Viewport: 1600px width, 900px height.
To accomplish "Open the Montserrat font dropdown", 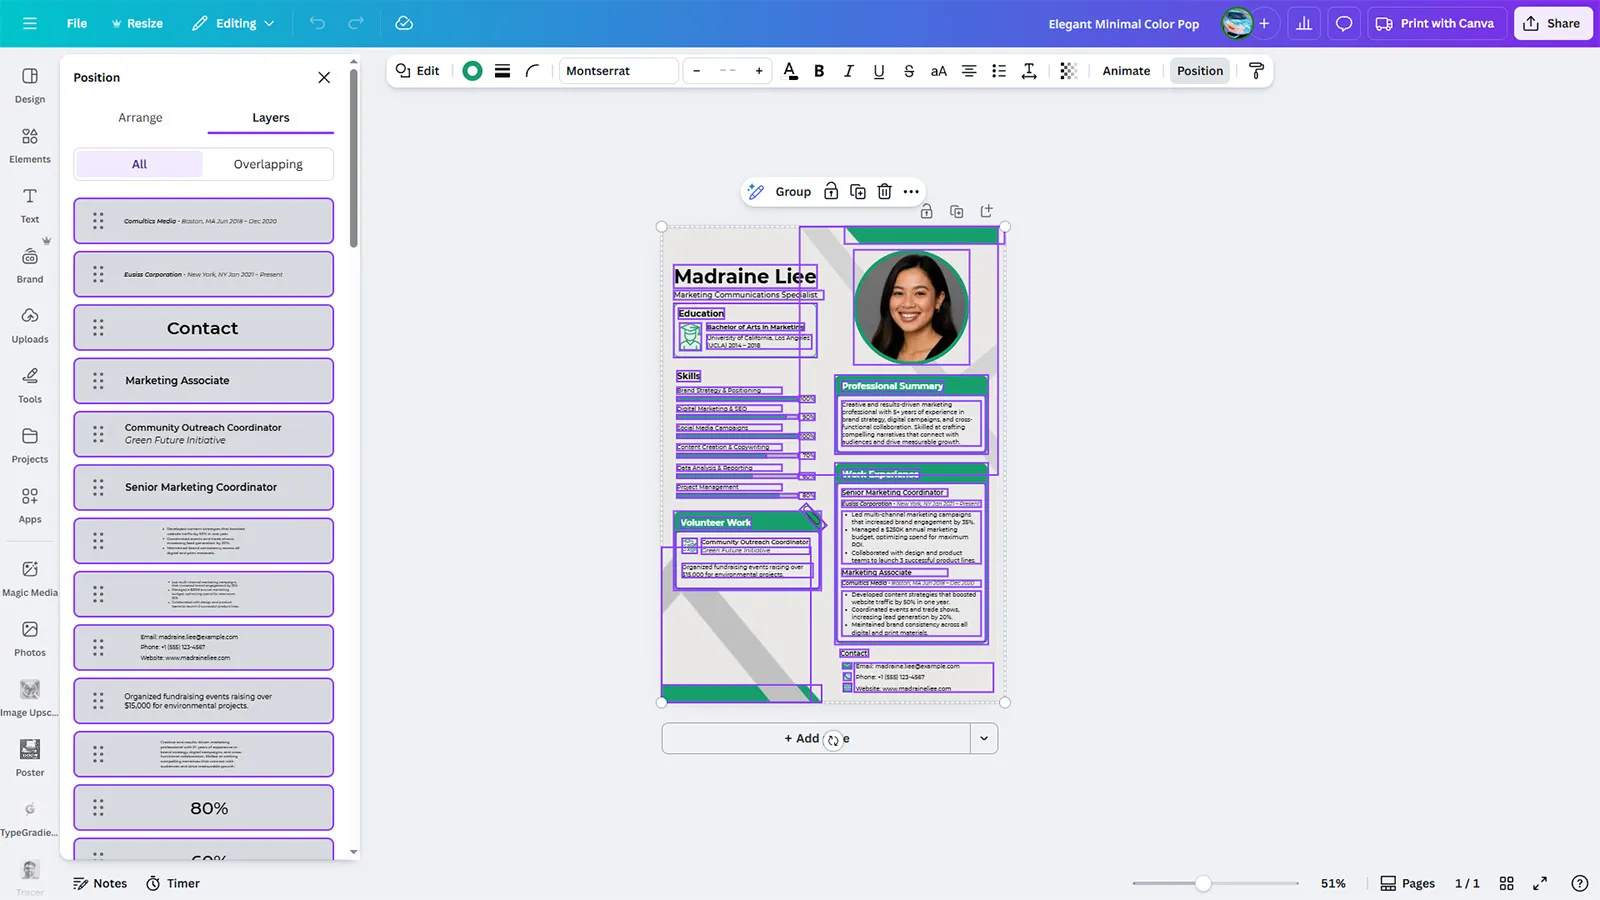I will [x=618, y=71].
